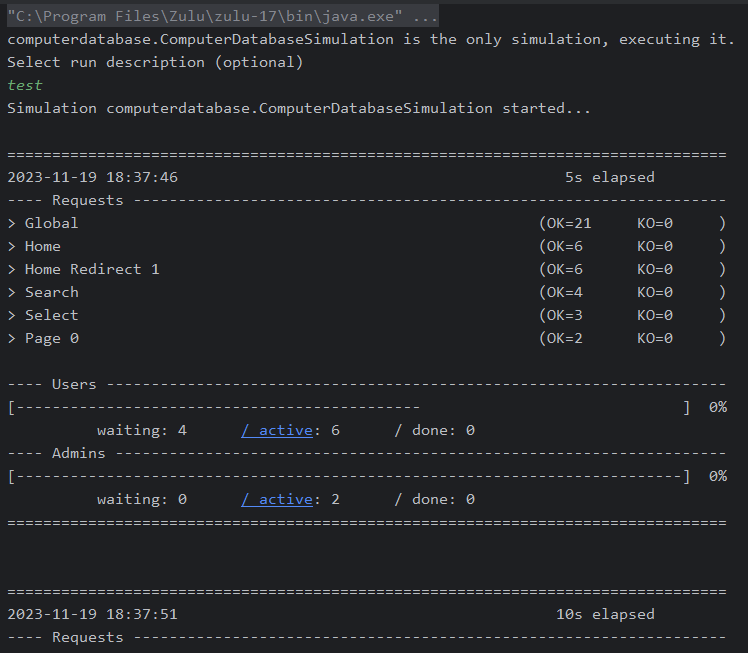
Task: Click the 'active' link under Admins
Action: pos(277,499)
